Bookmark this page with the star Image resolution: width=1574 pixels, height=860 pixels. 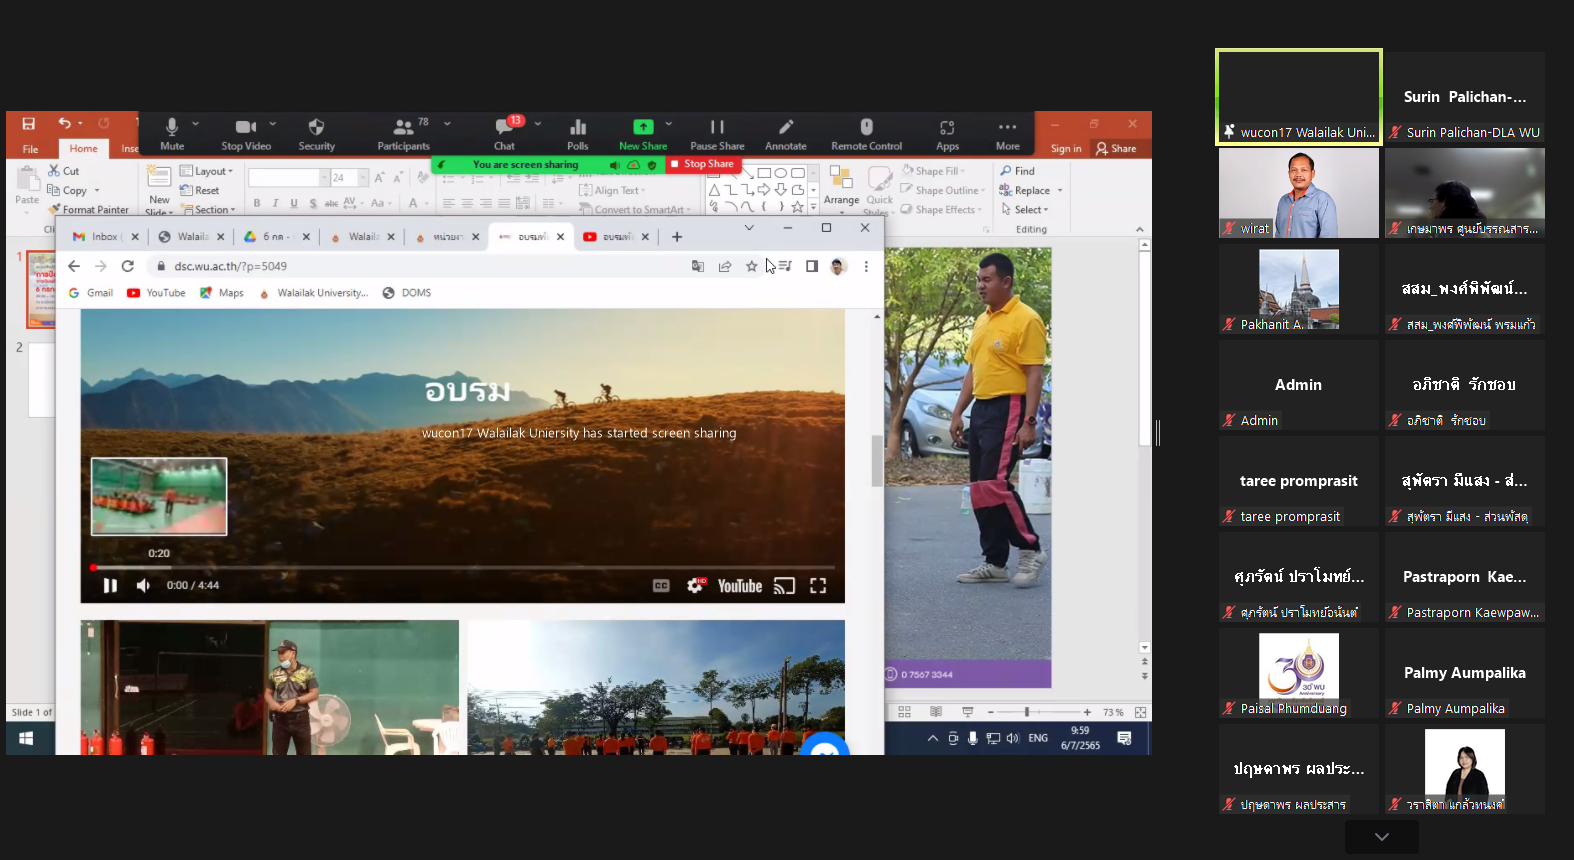751,266
